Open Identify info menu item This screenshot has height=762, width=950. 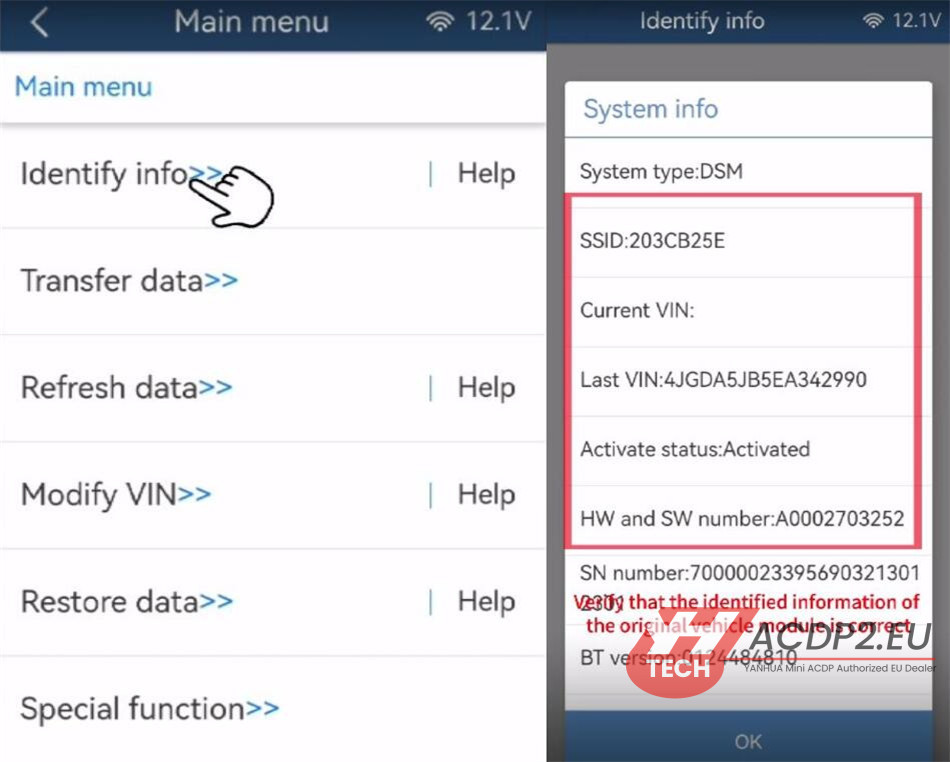[120, 175]
